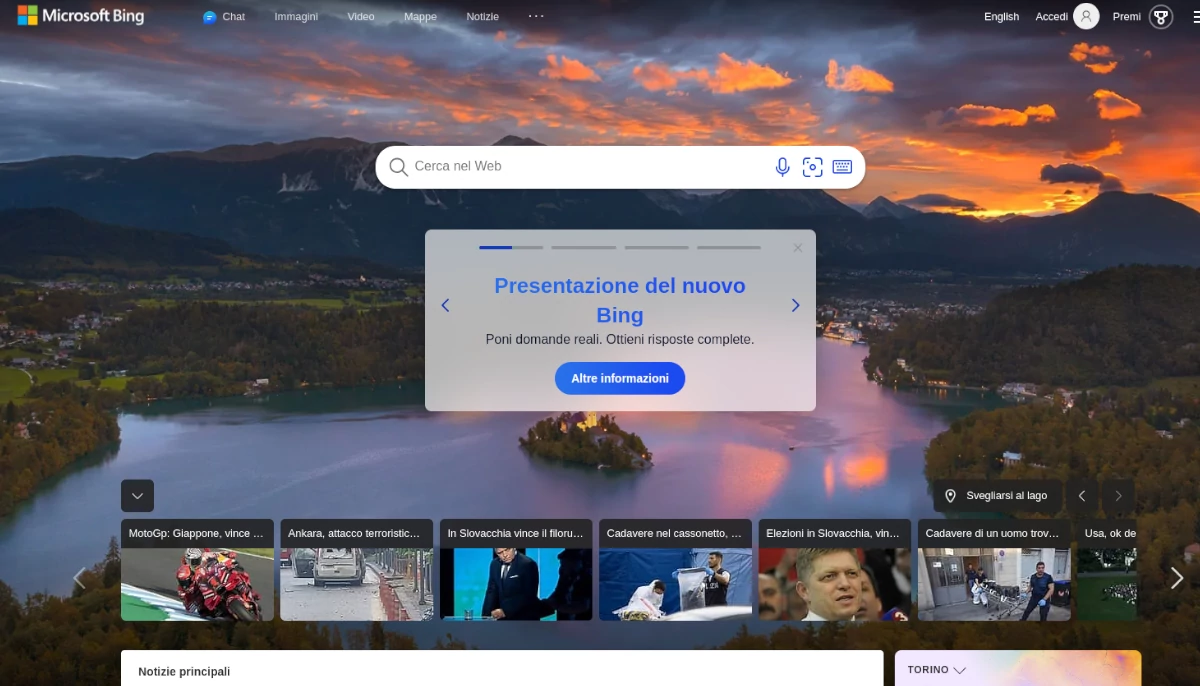The height and width of the screenshot is (686, 1200).
Task: Click the magnifying glass search icon
Action: [x=398, y=167]
